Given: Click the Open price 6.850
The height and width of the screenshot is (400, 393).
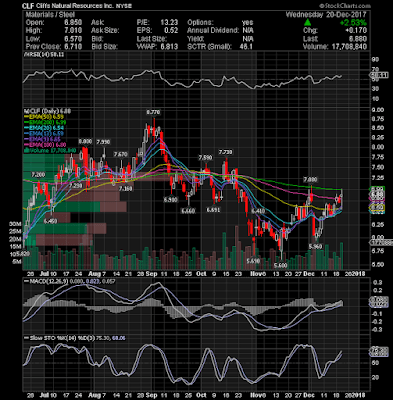Looking at the screenshot, I should [x=73, y=23].
